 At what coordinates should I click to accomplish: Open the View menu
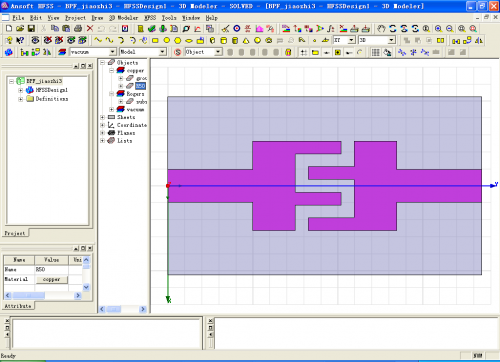[x=53, y=18]
